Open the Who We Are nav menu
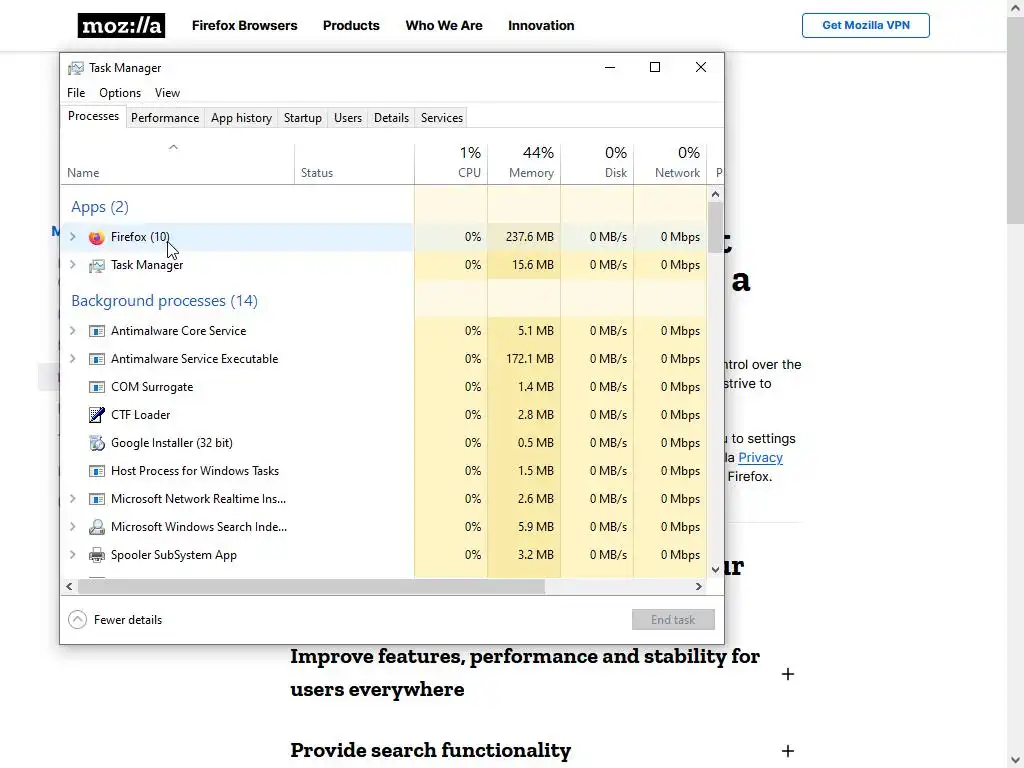1024x768 pixels. pos(443,25)
